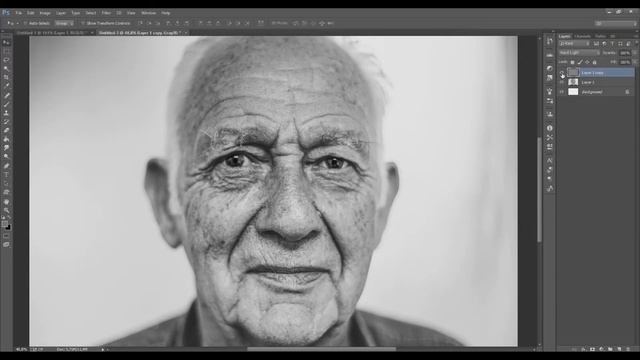Click the background color swatch

coord(8,227)
